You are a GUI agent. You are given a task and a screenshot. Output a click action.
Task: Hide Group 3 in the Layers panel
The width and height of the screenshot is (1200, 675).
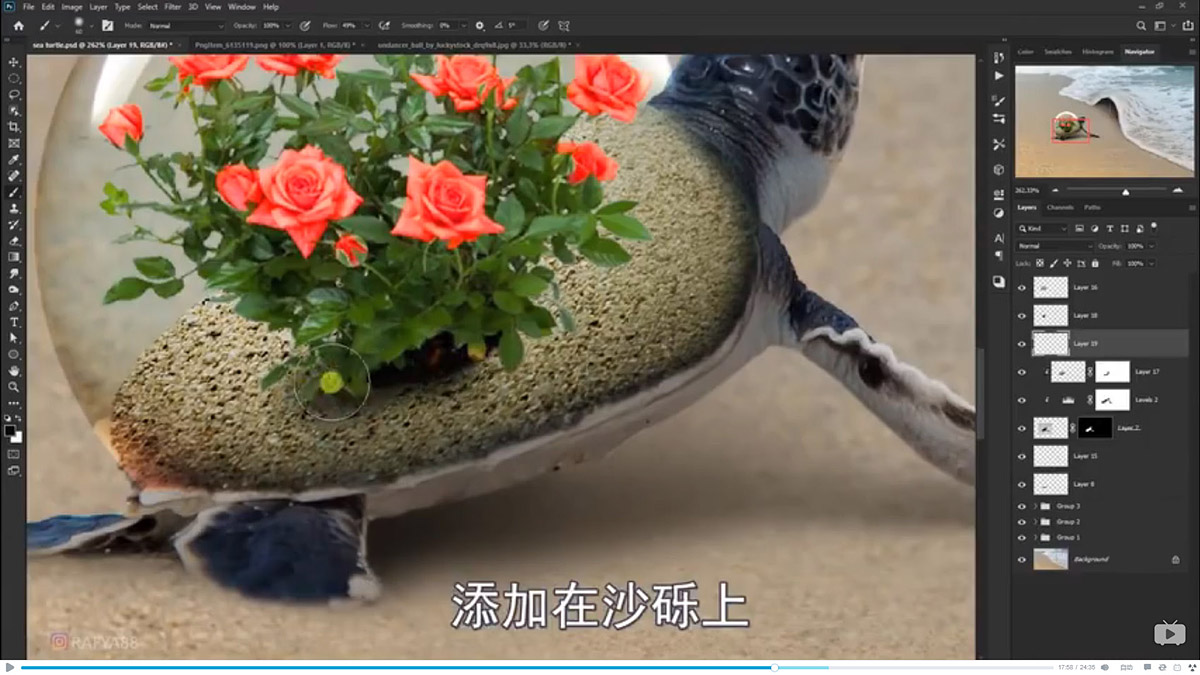click(1021, 506)
